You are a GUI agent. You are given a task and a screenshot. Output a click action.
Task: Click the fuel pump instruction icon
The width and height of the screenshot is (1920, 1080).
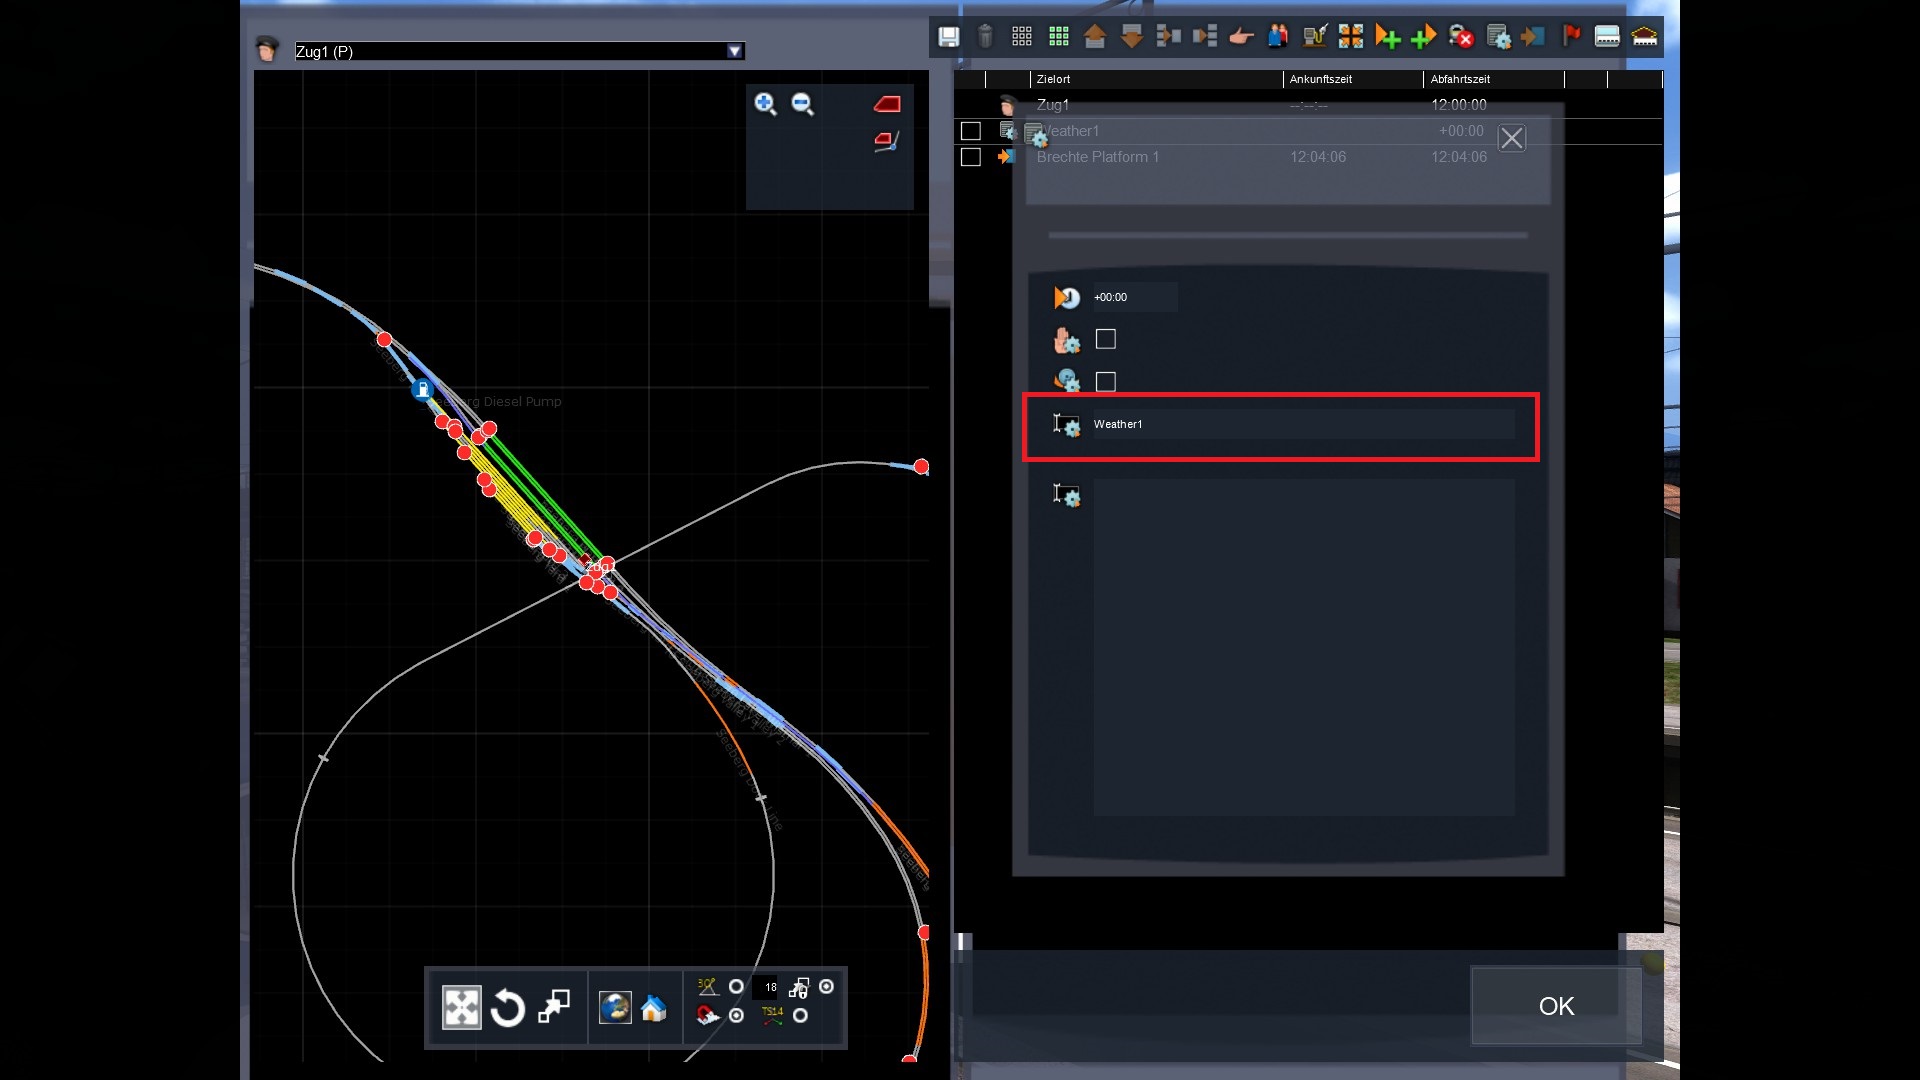tap(1316, 37)
